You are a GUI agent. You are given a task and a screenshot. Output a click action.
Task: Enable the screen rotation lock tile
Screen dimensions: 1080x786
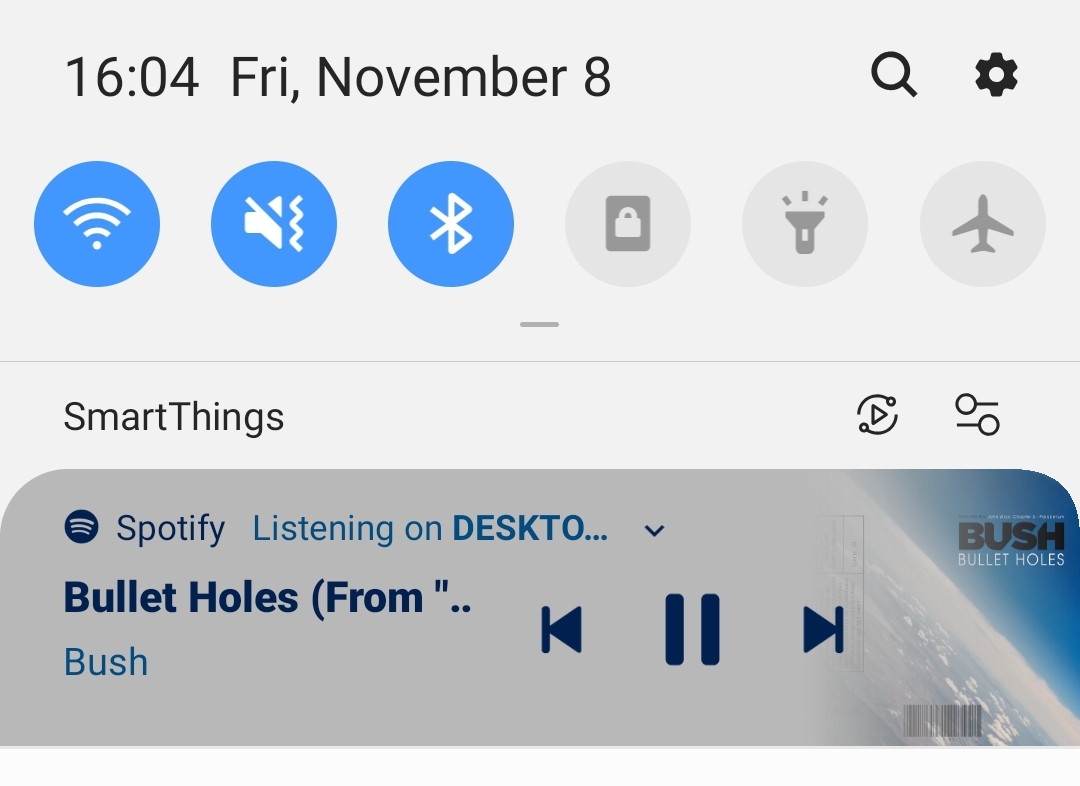click(x=628, y=224)
